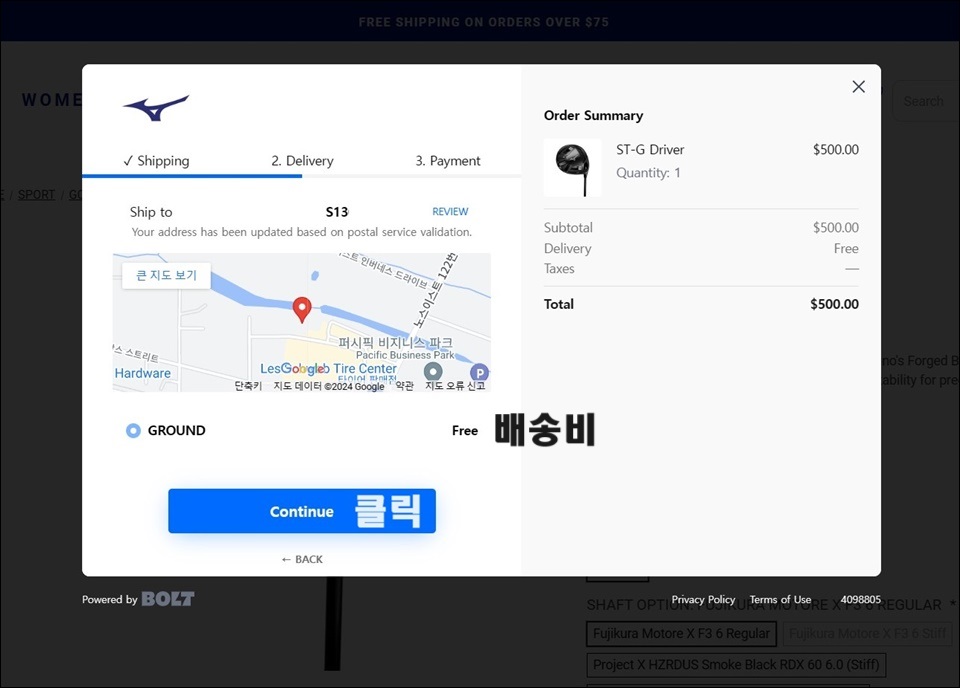Click the address updated validation message
This screenshot has width=960, height=688.
pyautogui.click(x=301, y=232)
